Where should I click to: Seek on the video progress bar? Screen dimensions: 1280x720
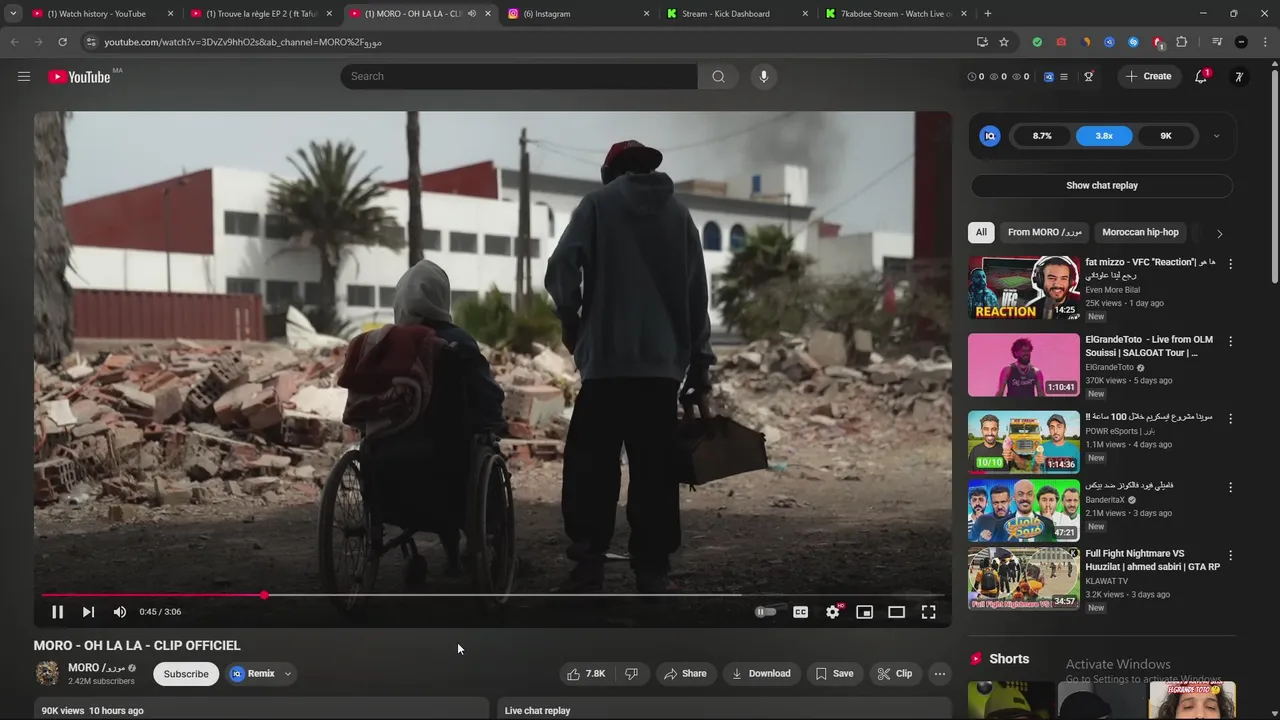coord(493,595)
